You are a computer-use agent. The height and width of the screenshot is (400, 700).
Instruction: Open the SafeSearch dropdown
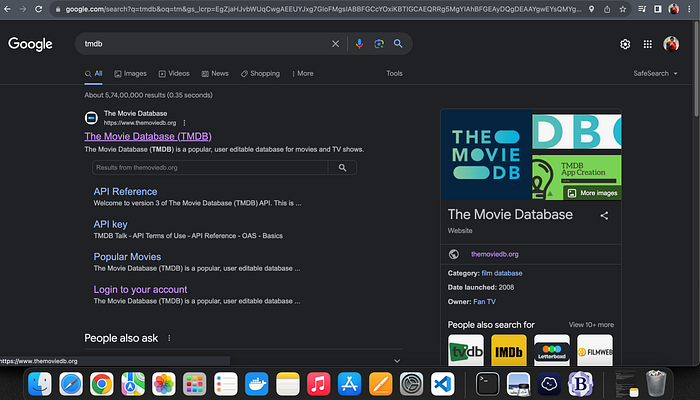coord(655,74)
